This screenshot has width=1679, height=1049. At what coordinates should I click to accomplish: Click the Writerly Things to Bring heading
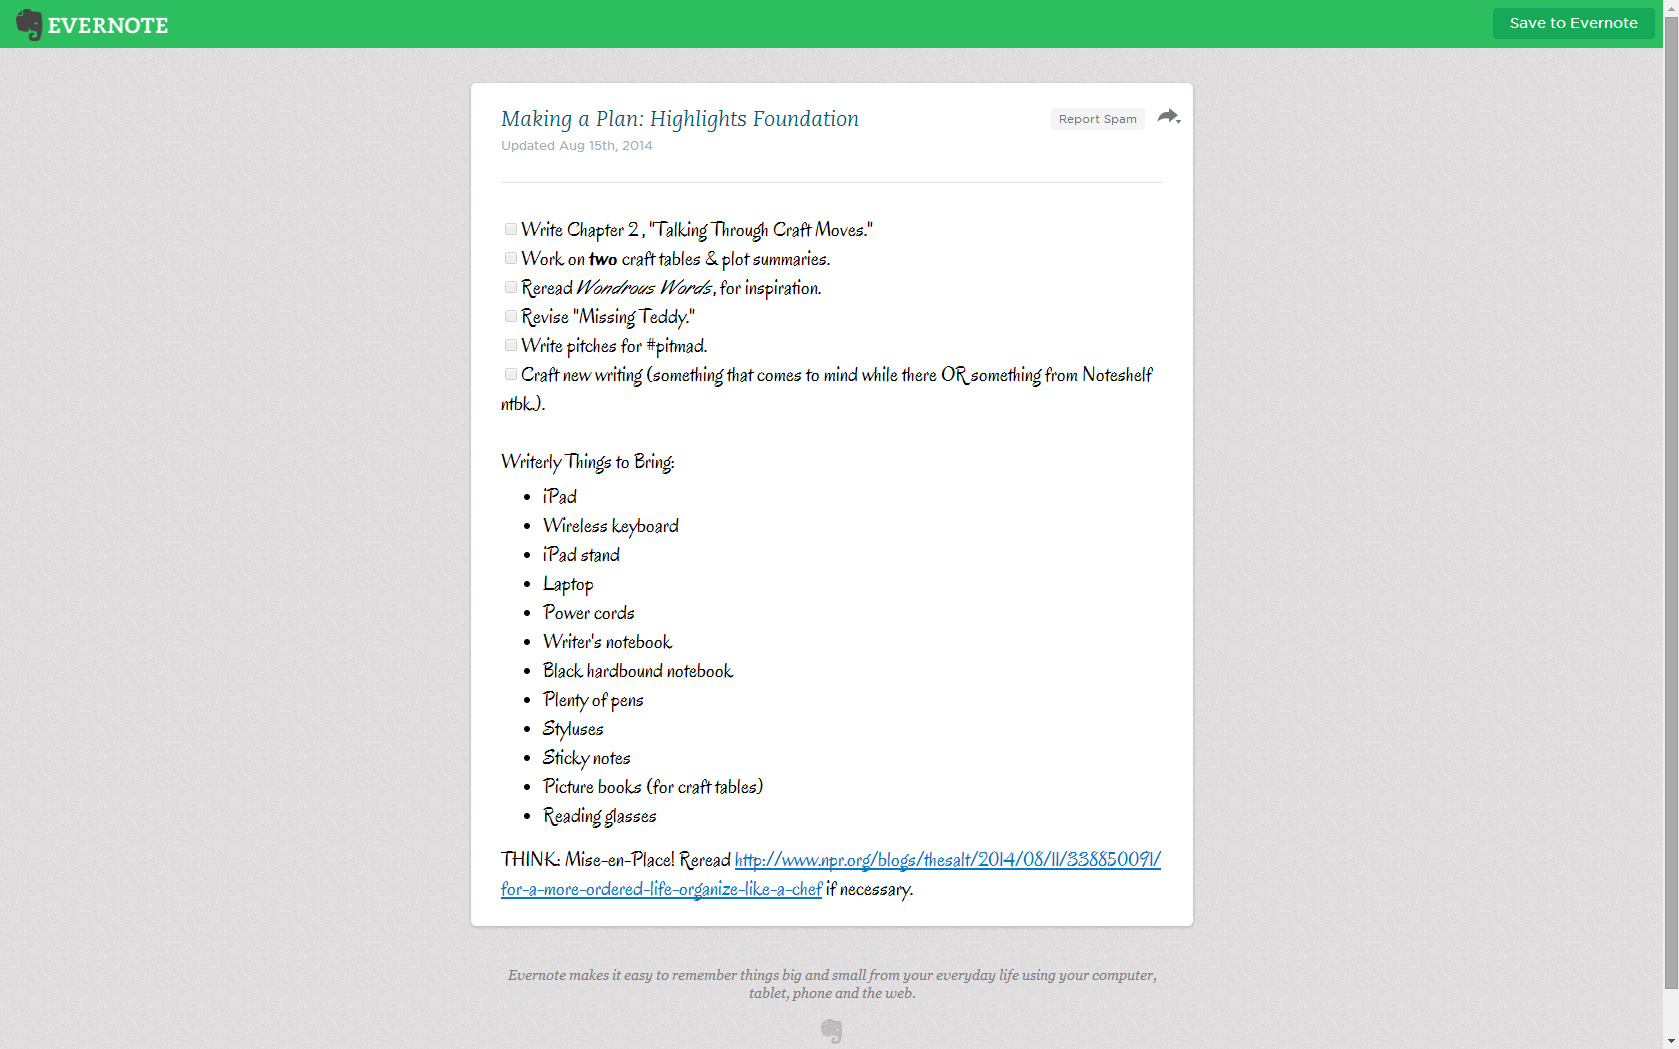pos(587,462)
